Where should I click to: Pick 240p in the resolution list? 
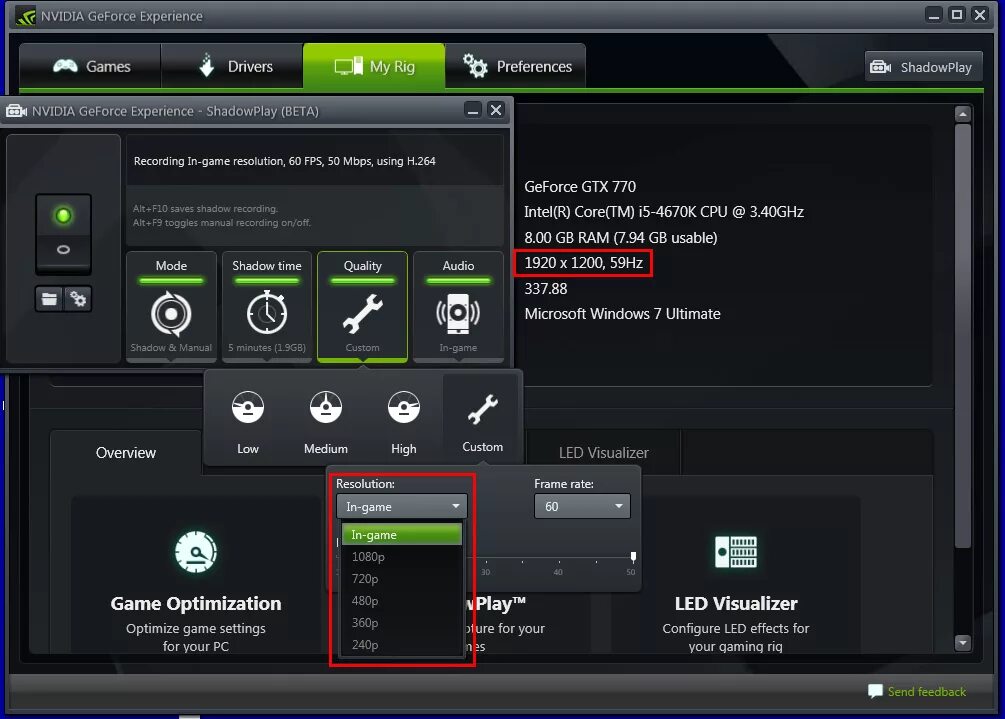point(402,645)
